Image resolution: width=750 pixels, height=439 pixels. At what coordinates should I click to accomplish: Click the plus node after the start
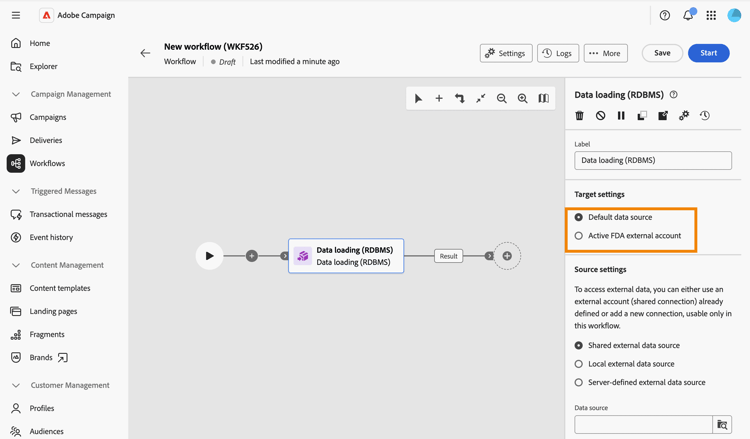(252, 256)
